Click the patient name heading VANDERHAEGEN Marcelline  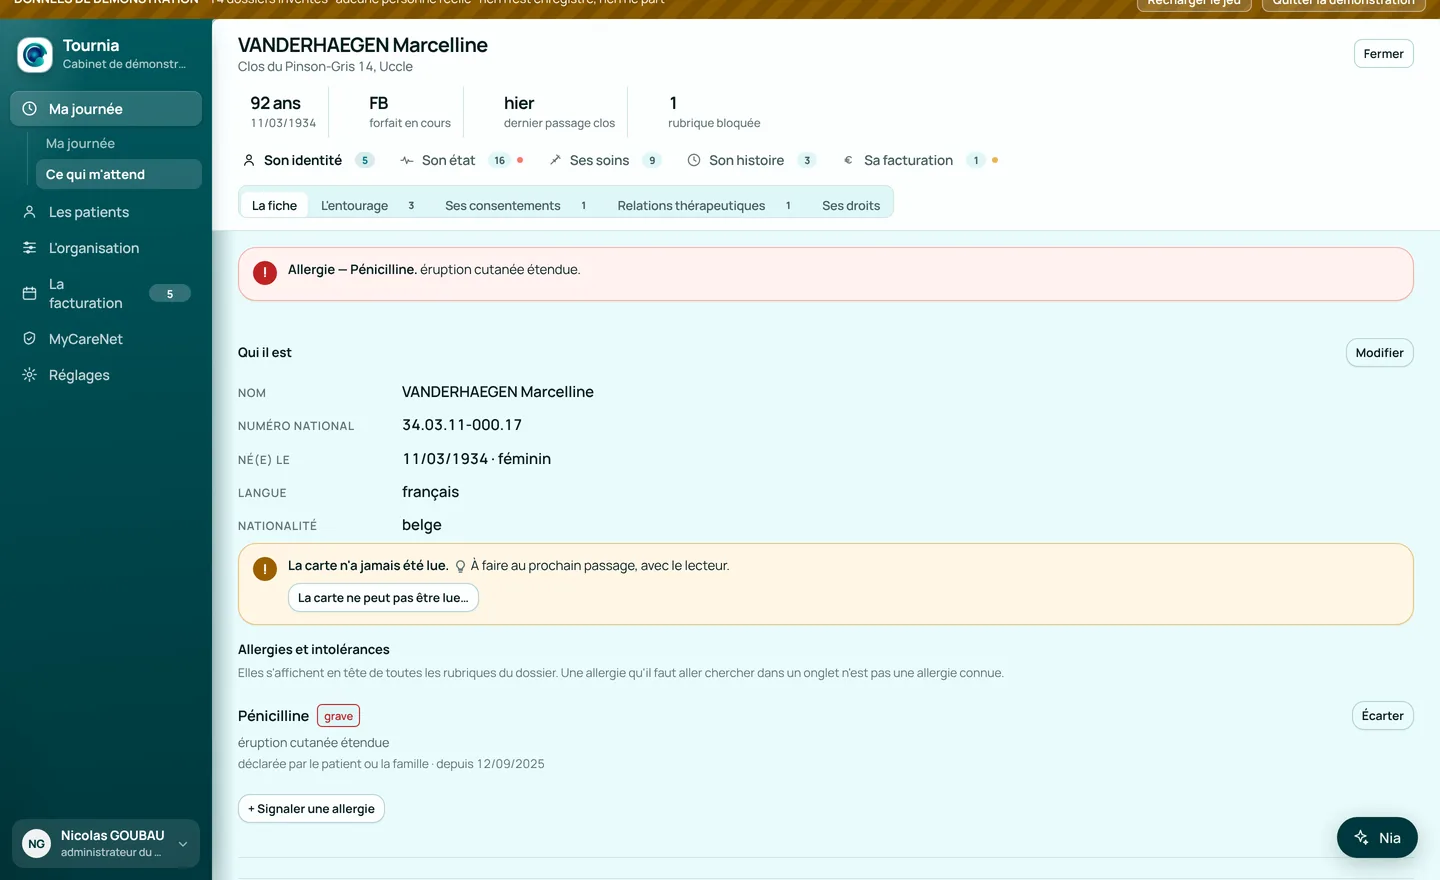[363, 45]
